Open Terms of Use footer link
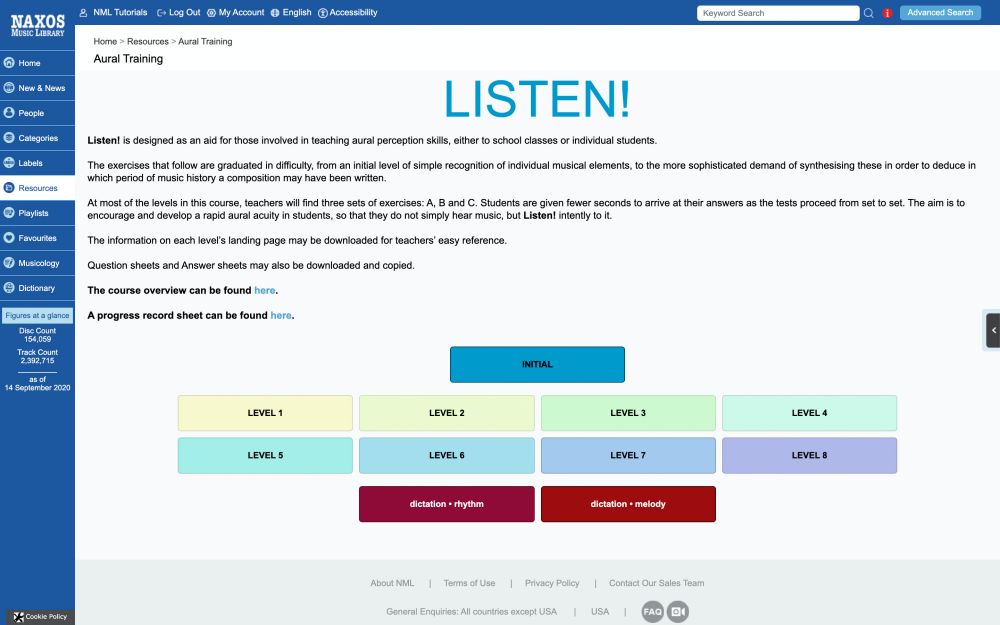 (469, 583)
